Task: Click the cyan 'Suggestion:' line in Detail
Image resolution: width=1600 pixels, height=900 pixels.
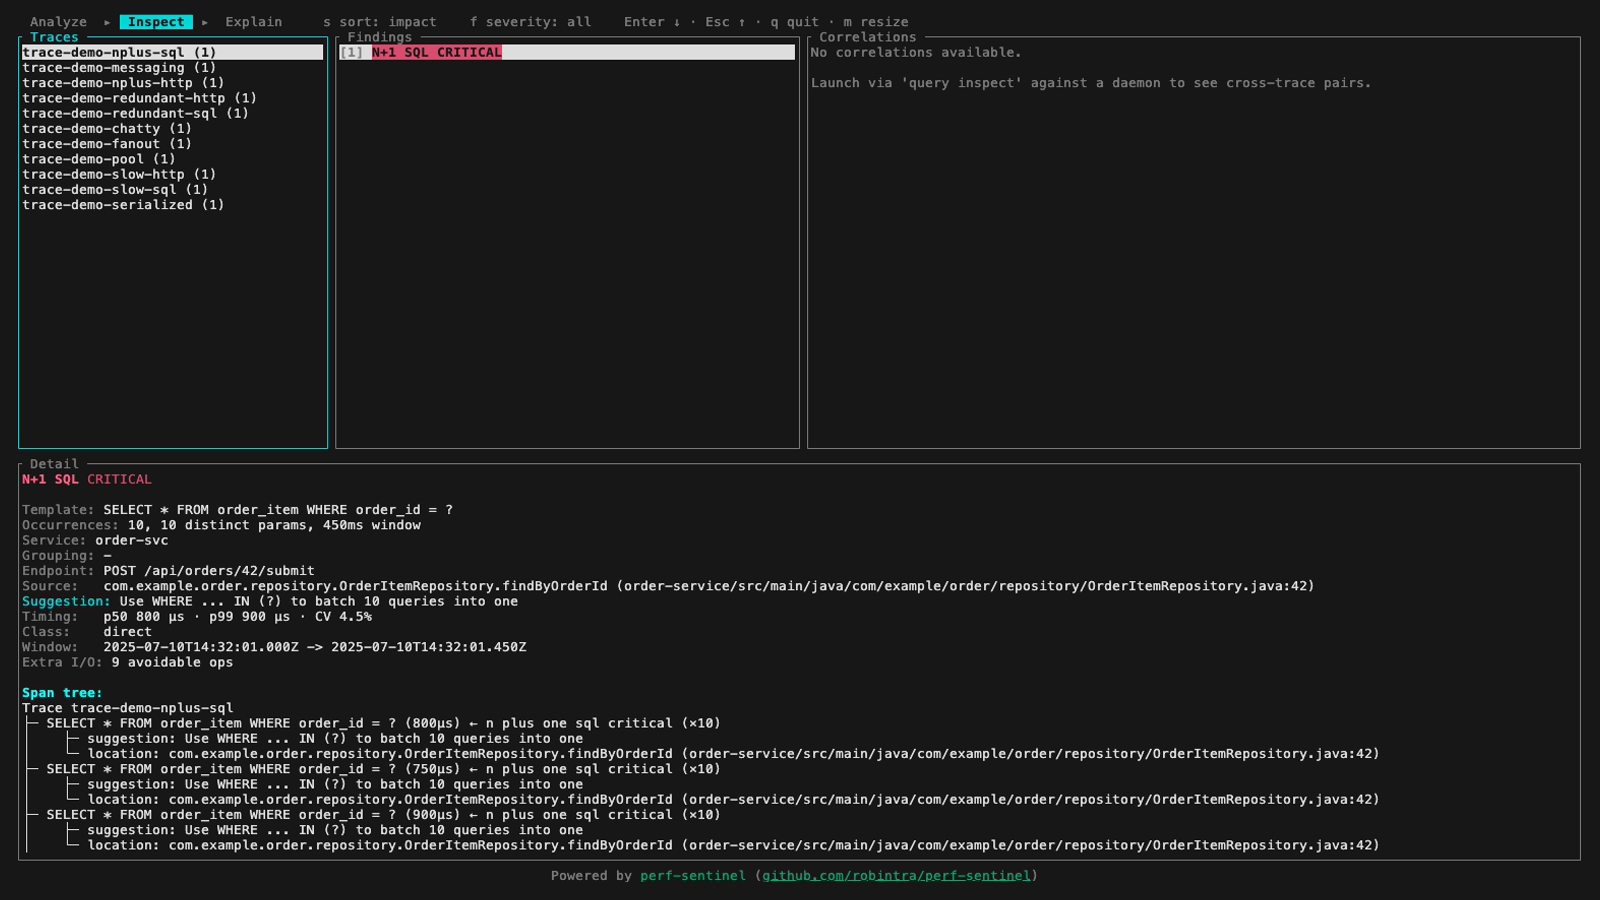Action: (270, 601)
